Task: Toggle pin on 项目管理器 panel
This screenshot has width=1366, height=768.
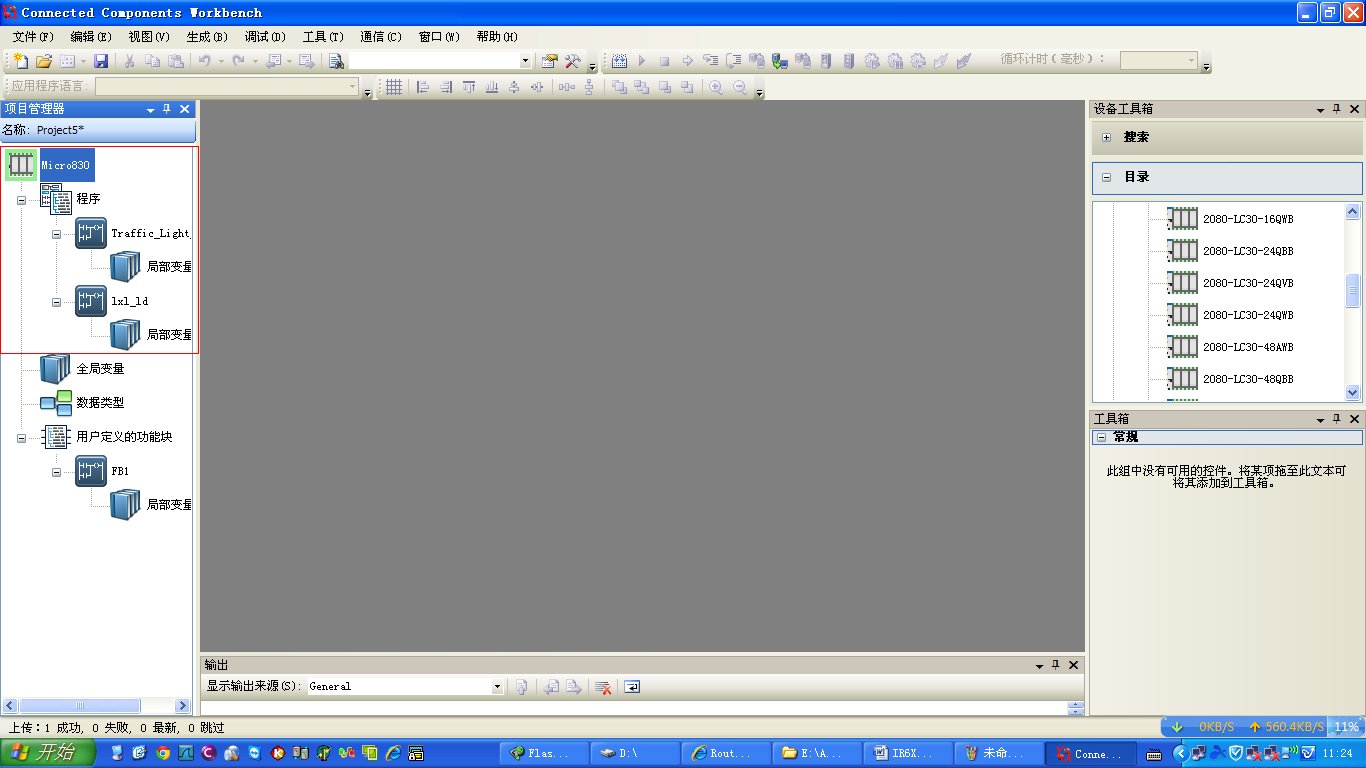Action: click(167, 109)
